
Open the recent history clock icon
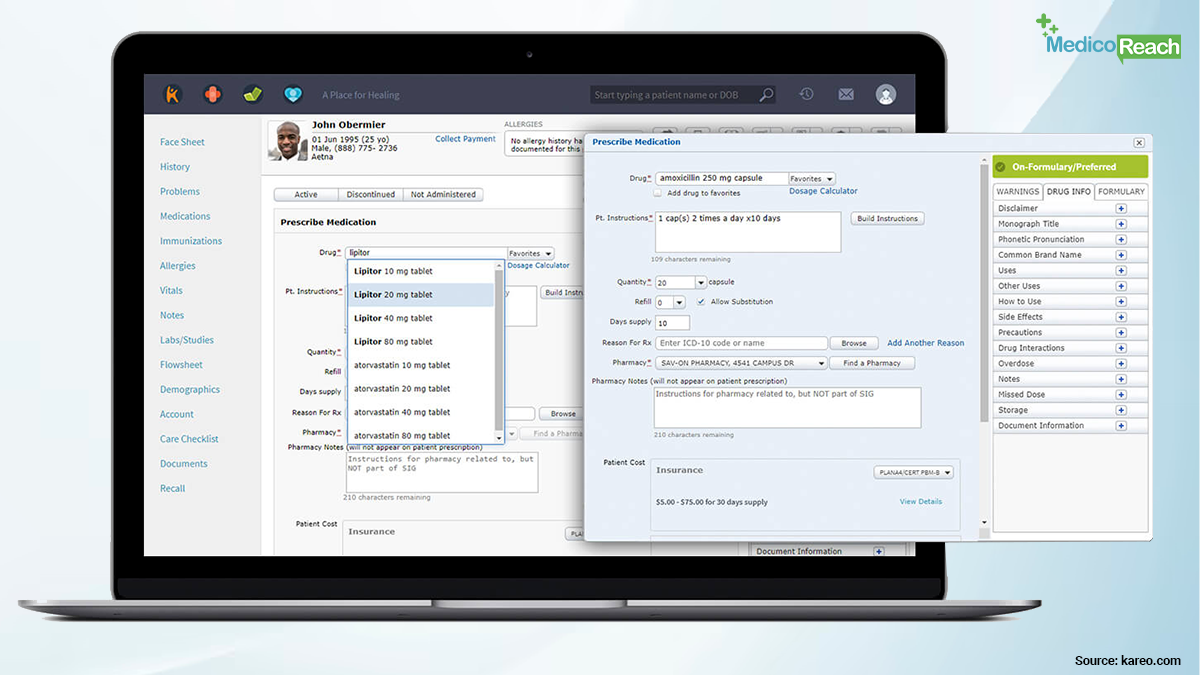pyautogui.click(x=806, y=94)
